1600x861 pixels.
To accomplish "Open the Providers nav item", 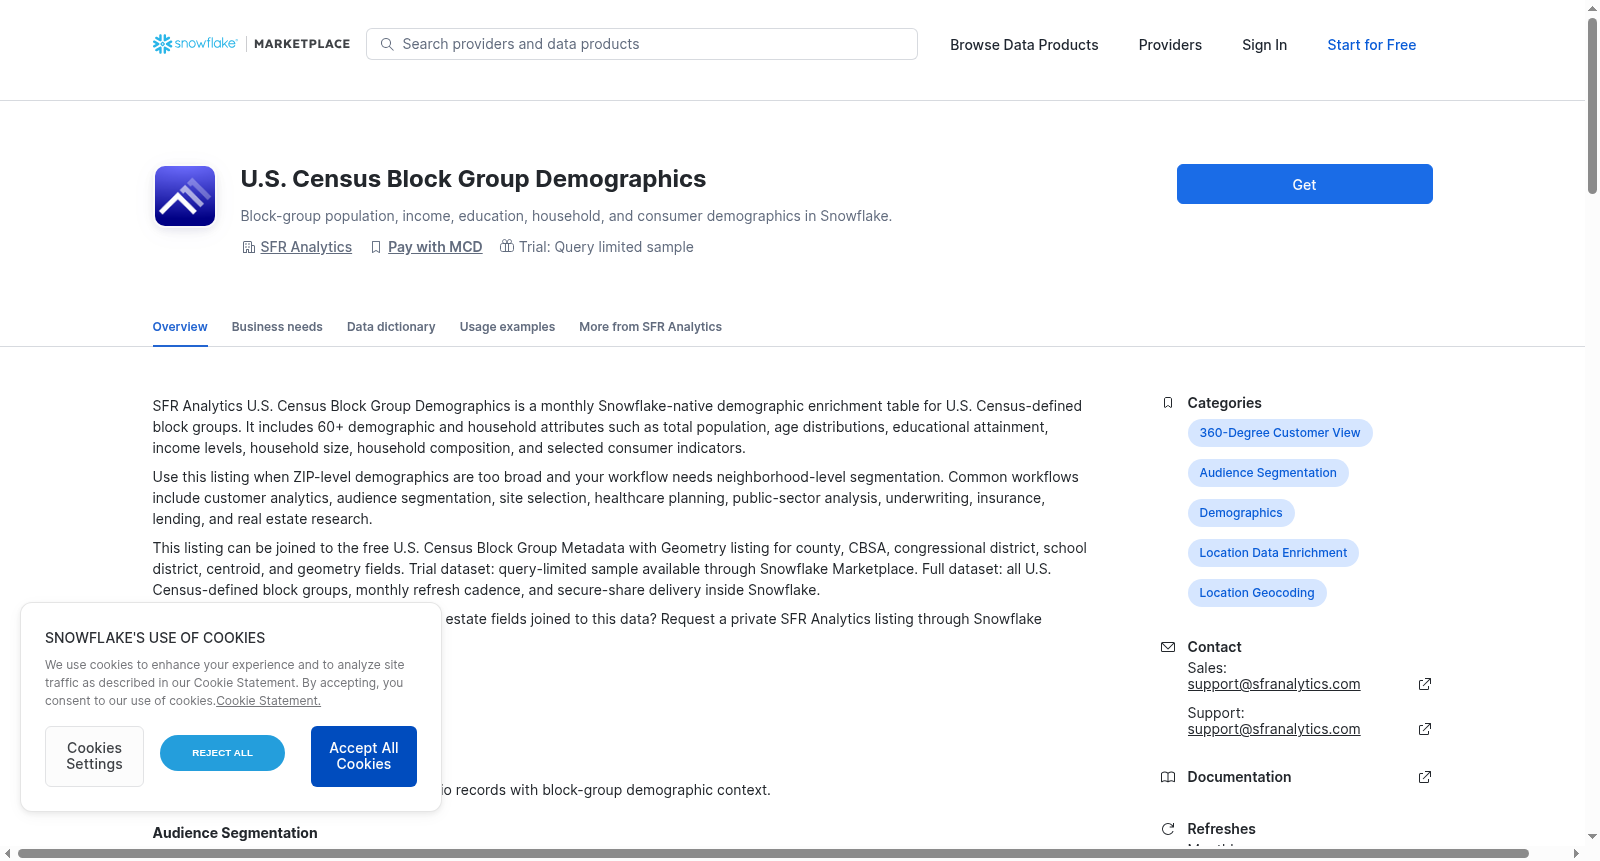I will tap(1170, 45).
